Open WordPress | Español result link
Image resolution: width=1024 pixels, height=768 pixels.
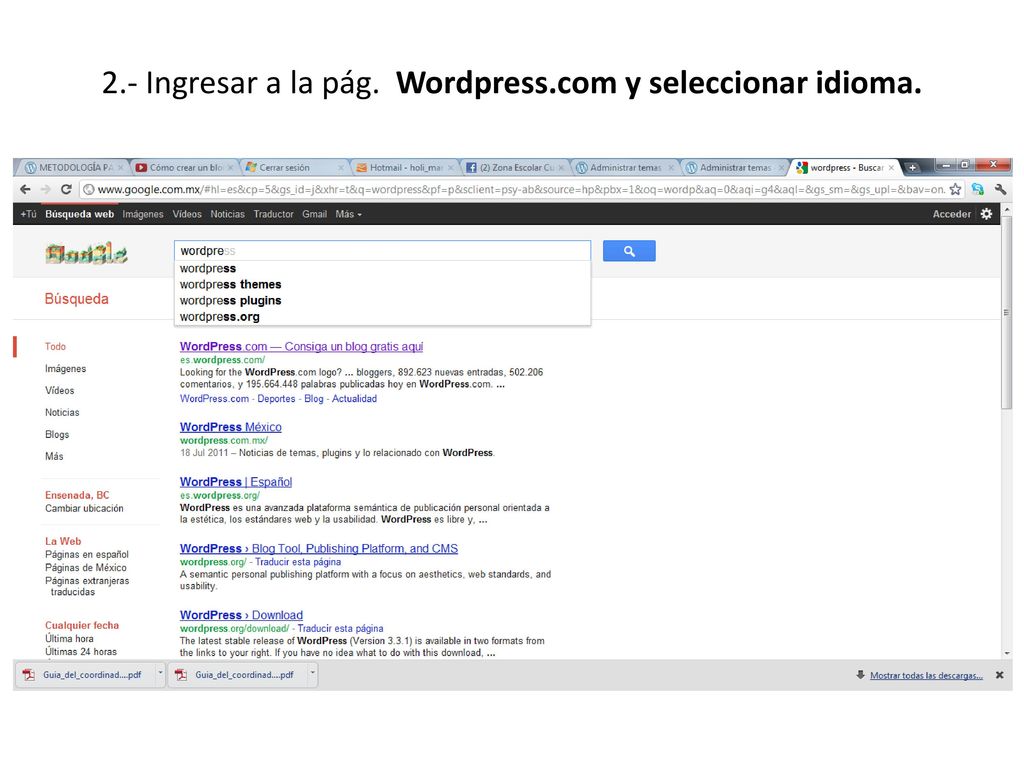236,482
